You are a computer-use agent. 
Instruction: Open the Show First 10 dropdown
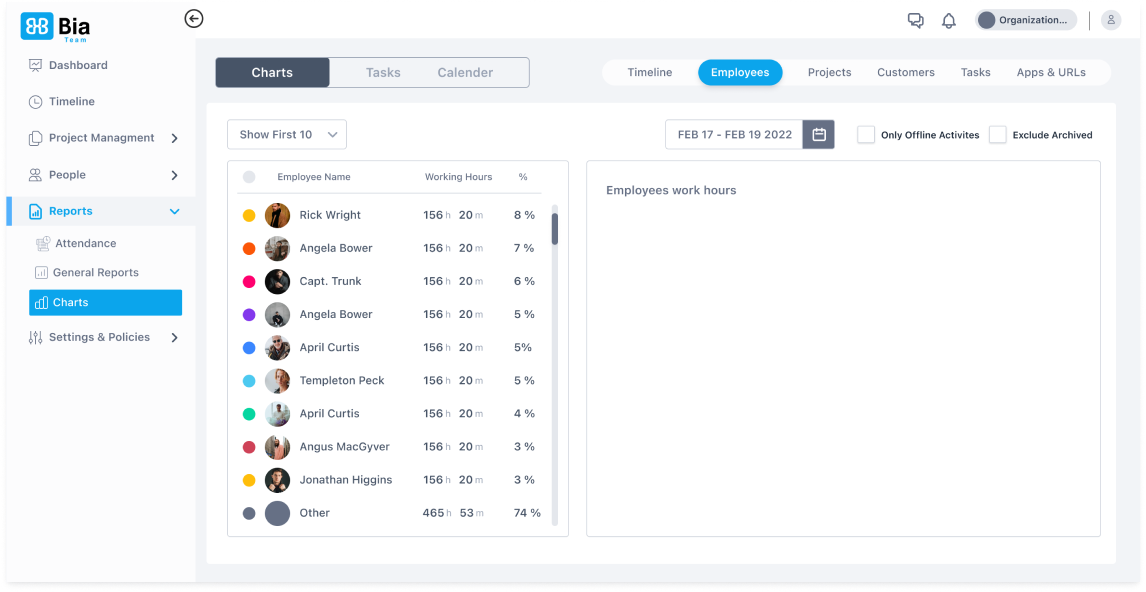coord(287,135)
